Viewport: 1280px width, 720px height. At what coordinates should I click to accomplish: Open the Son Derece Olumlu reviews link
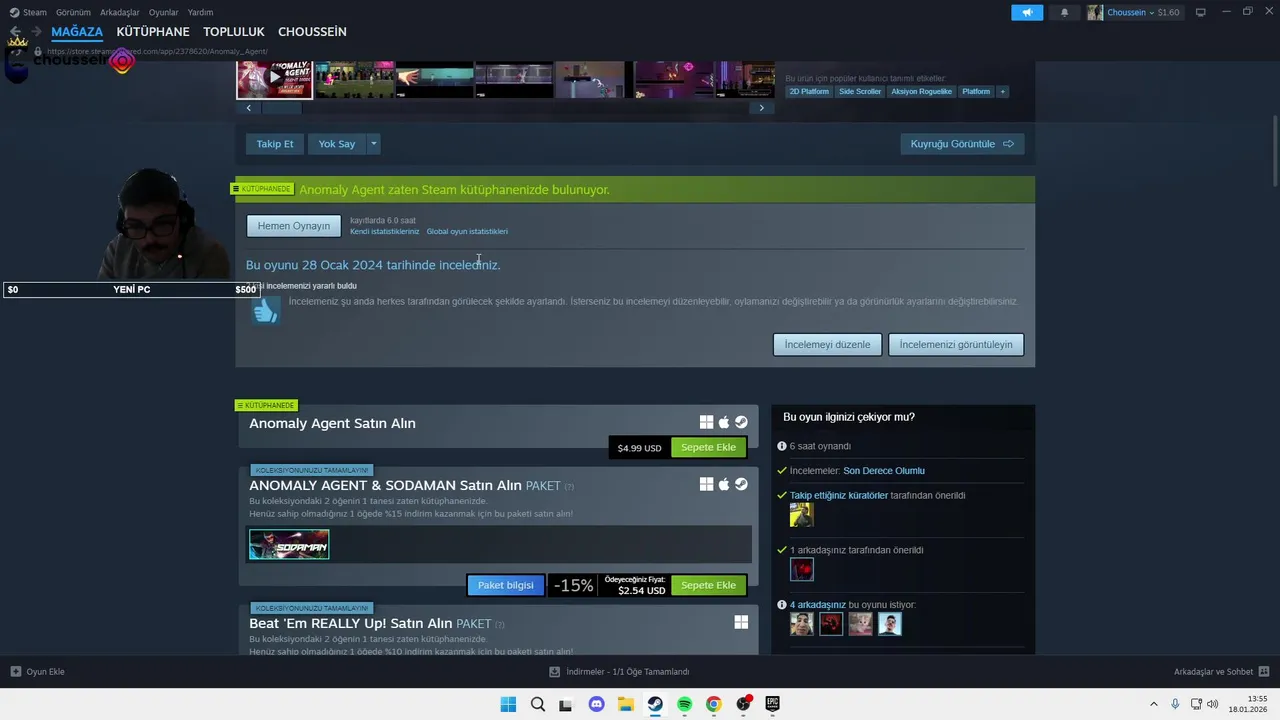[x=884, y=471]
